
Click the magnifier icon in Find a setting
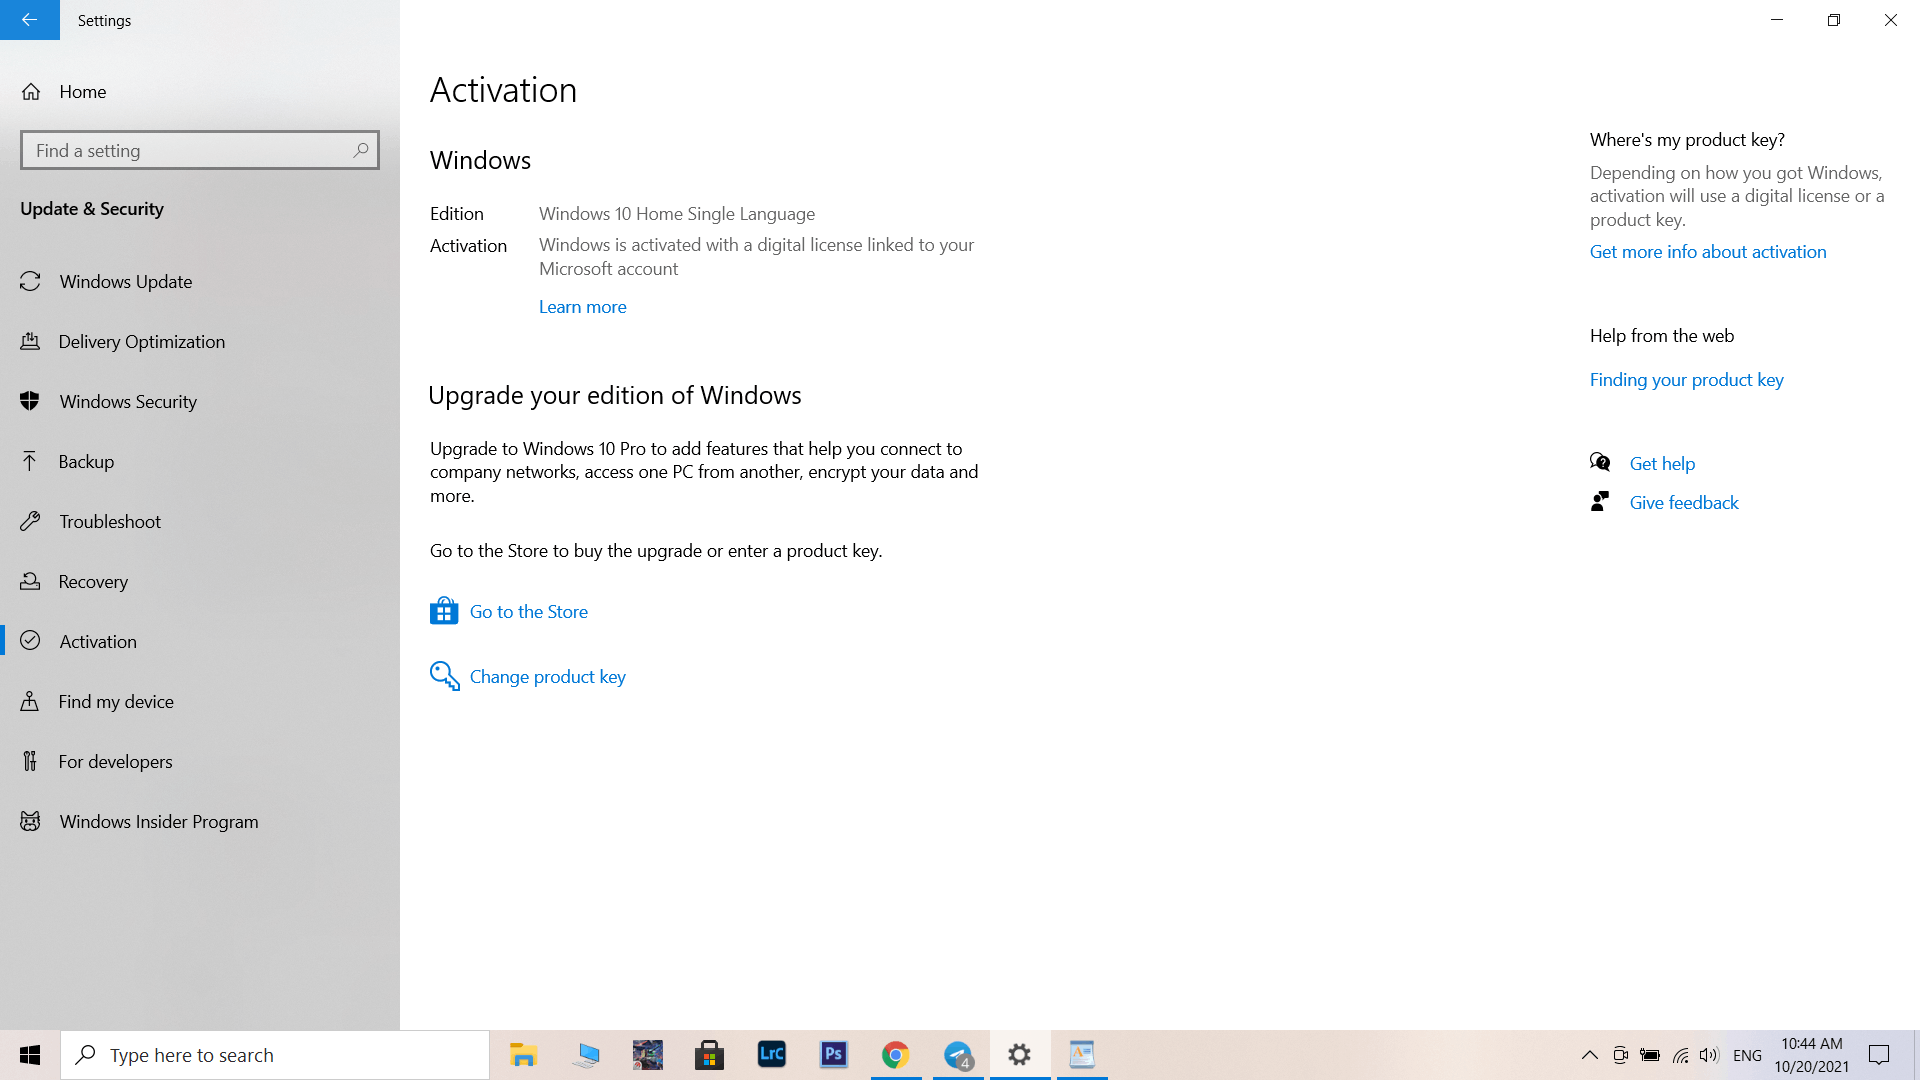[361, 150]
